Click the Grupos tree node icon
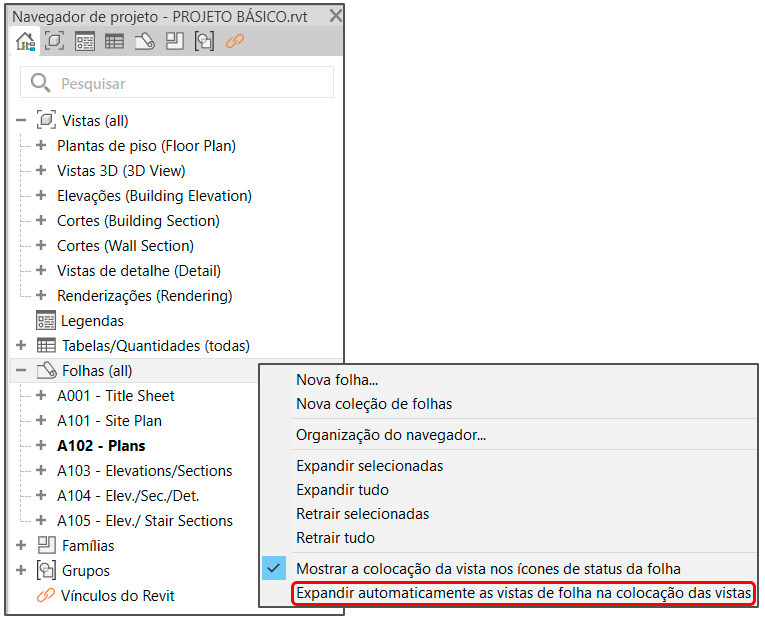The height and width of the screenshot is (622, 765). [x=46, y=570]
